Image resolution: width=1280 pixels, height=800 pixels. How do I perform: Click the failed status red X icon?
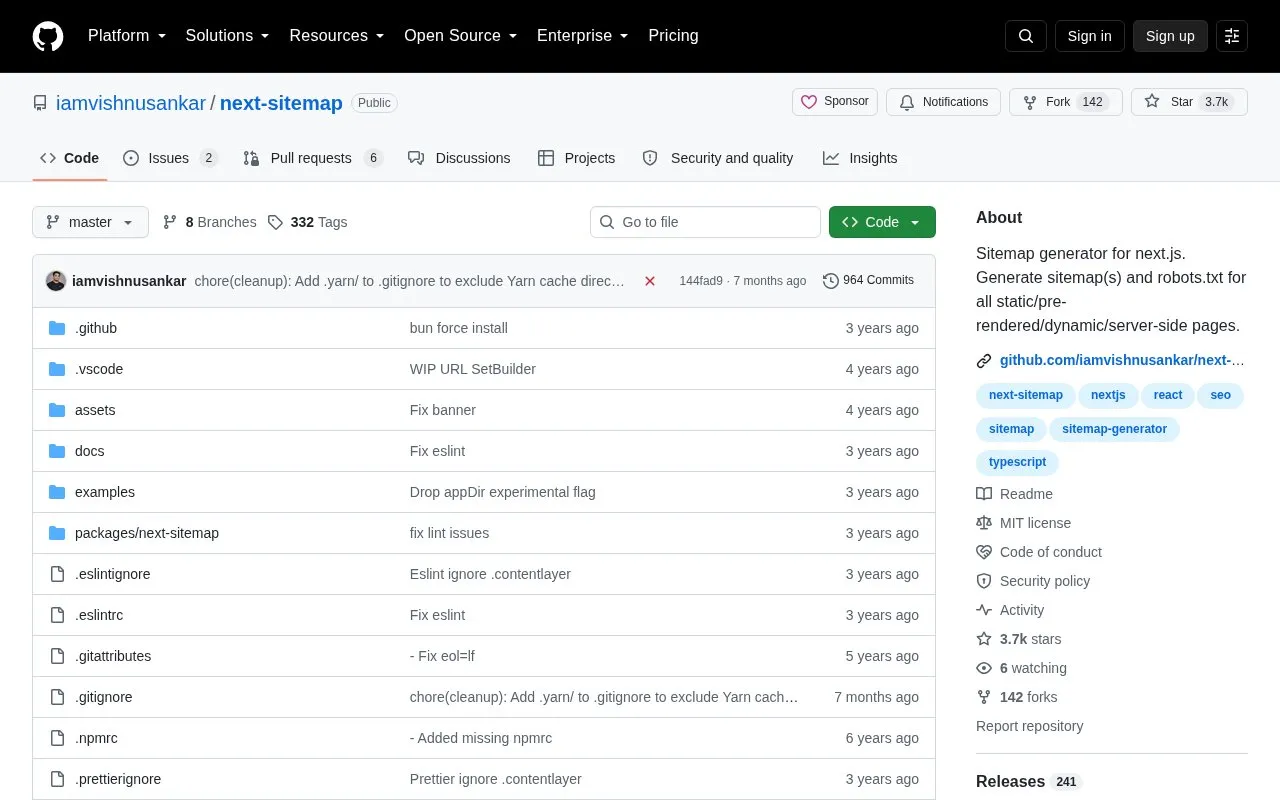point(650,281)
